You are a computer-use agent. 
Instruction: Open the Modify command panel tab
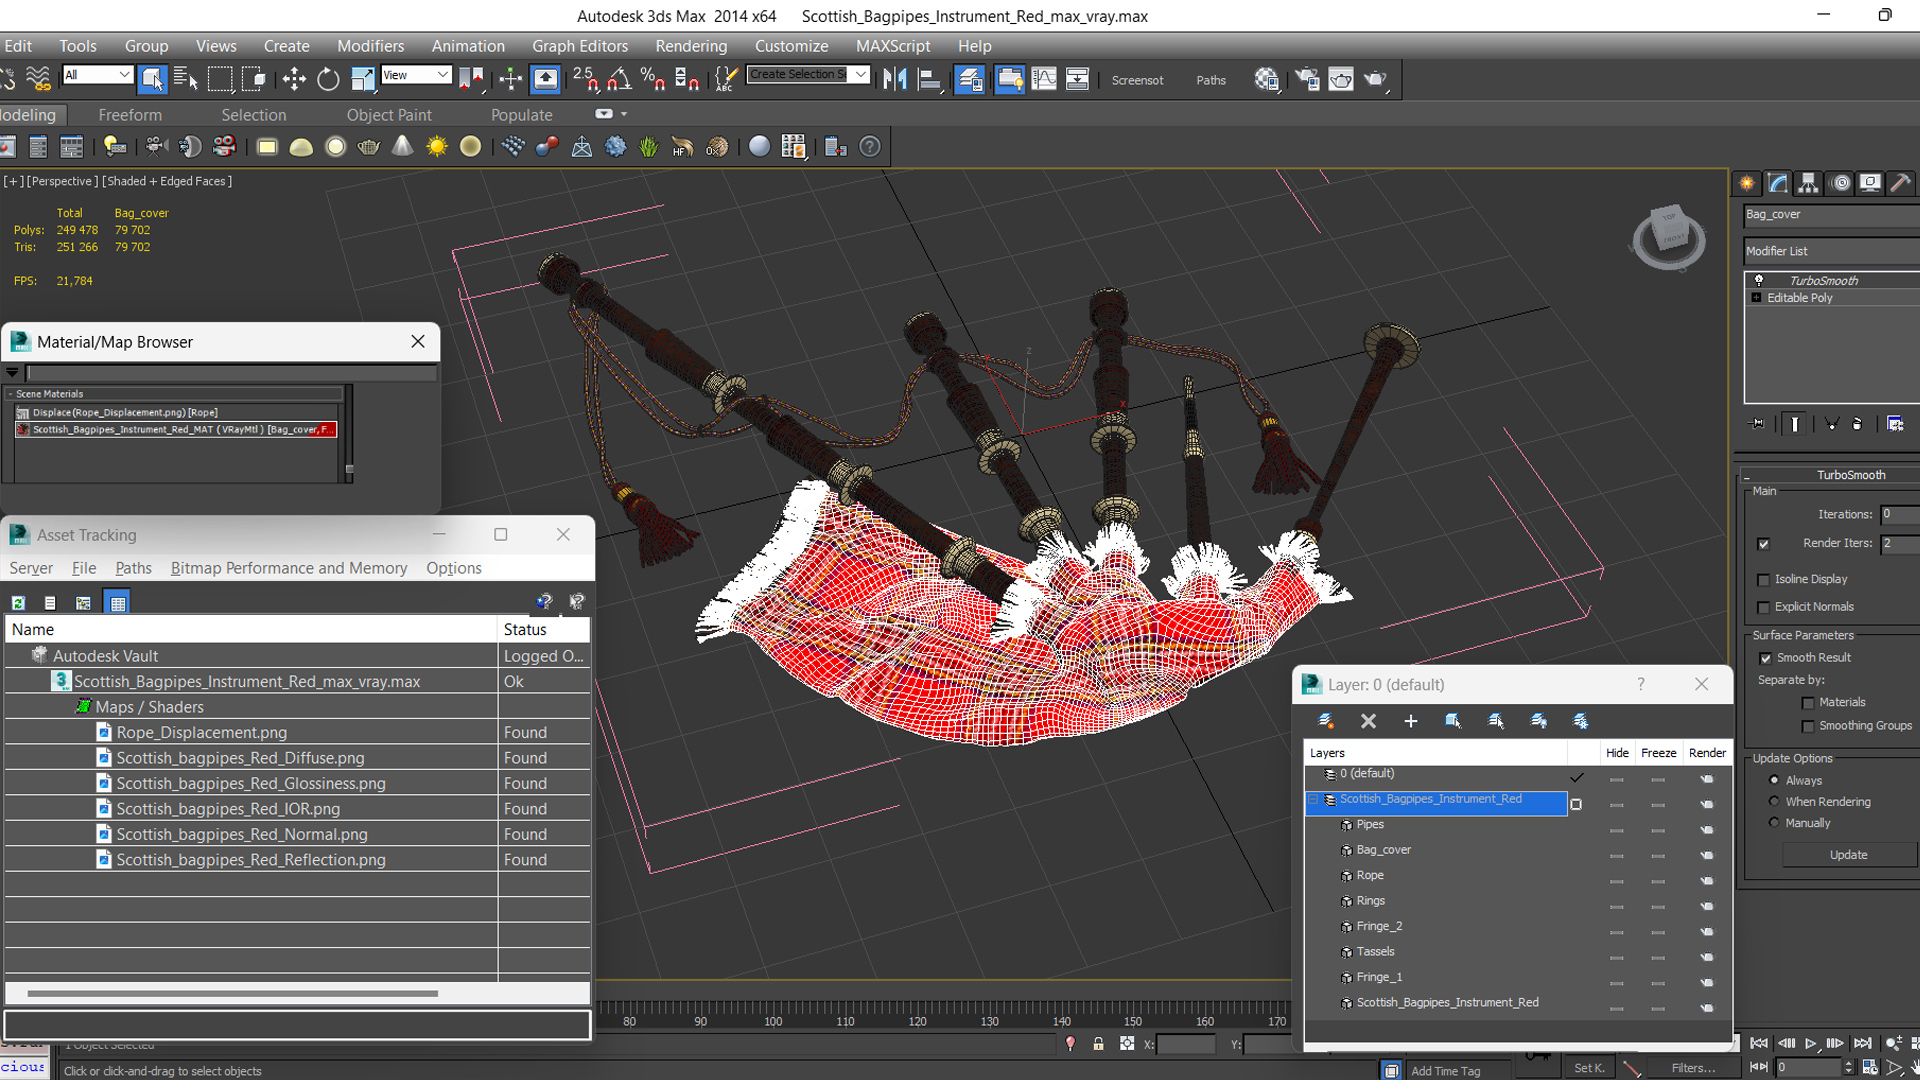point(1778,183)
